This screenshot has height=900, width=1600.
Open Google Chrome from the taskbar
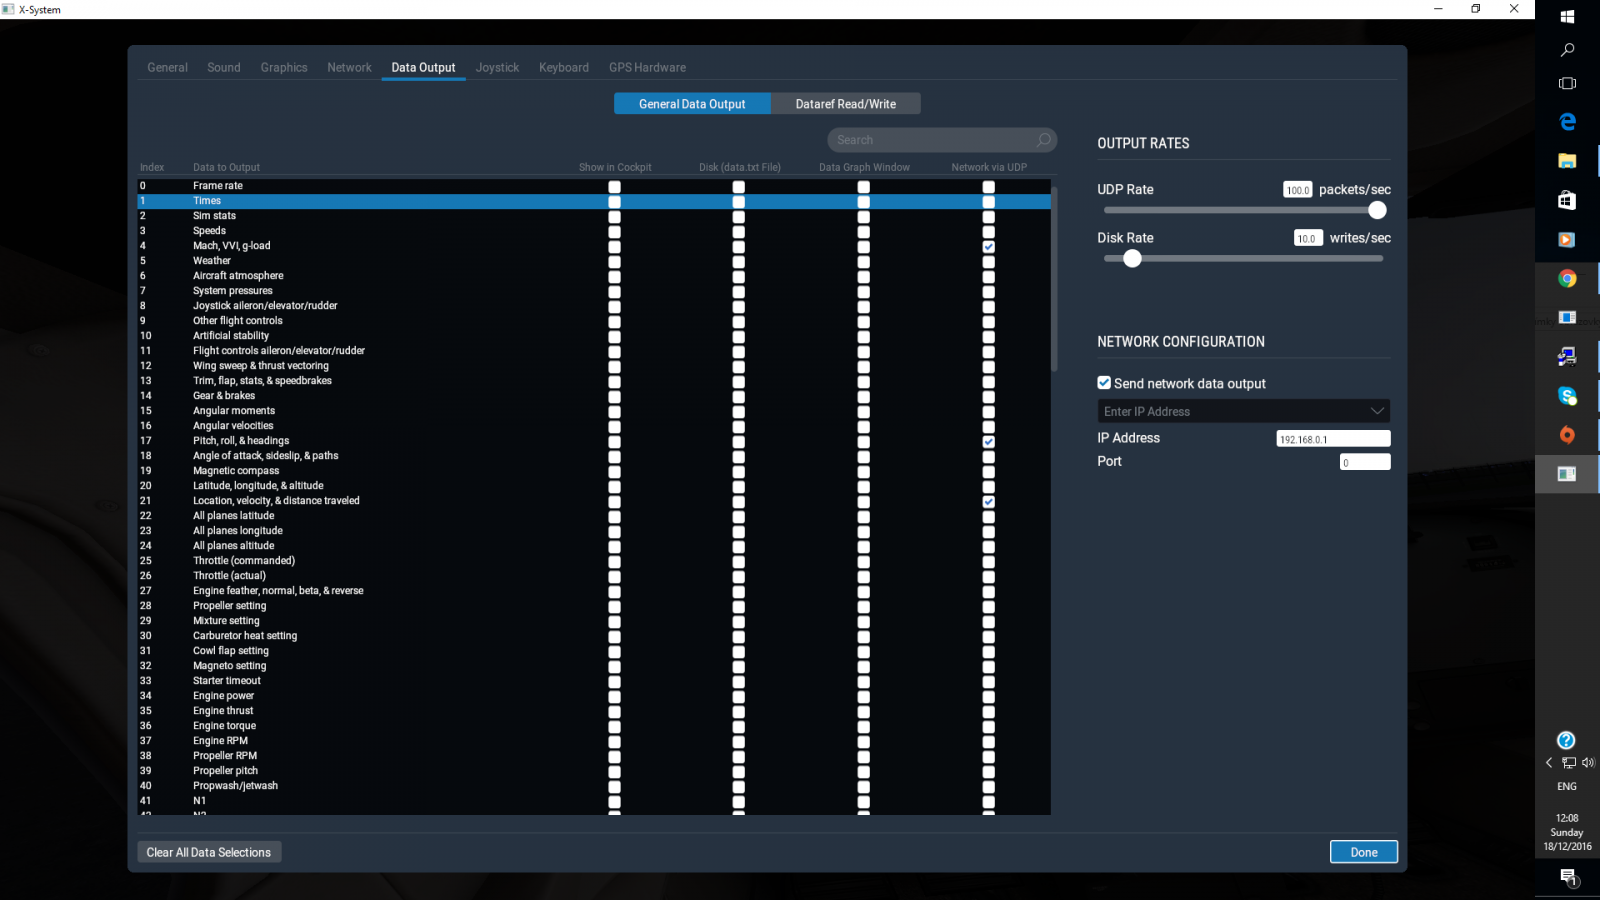(x=1567, y=279)
